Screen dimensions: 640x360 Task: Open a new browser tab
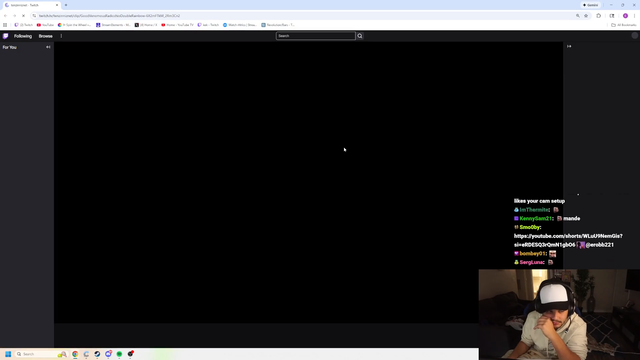(x=66, y=5)
